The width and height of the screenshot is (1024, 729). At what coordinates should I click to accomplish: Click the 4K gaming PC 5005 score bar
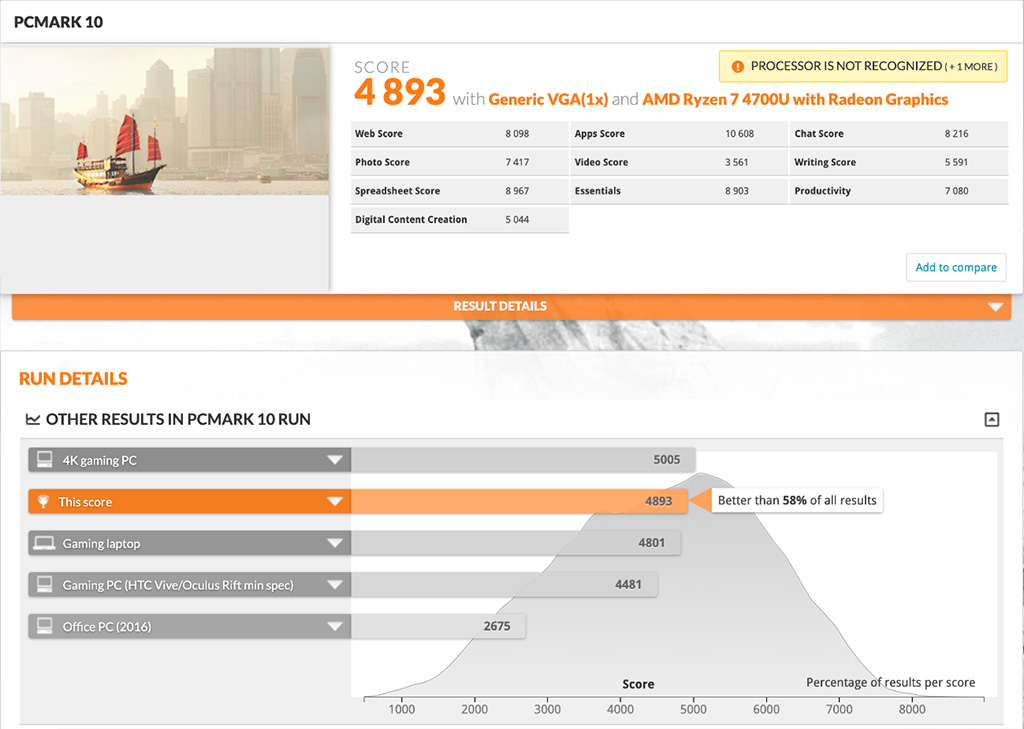523,460
